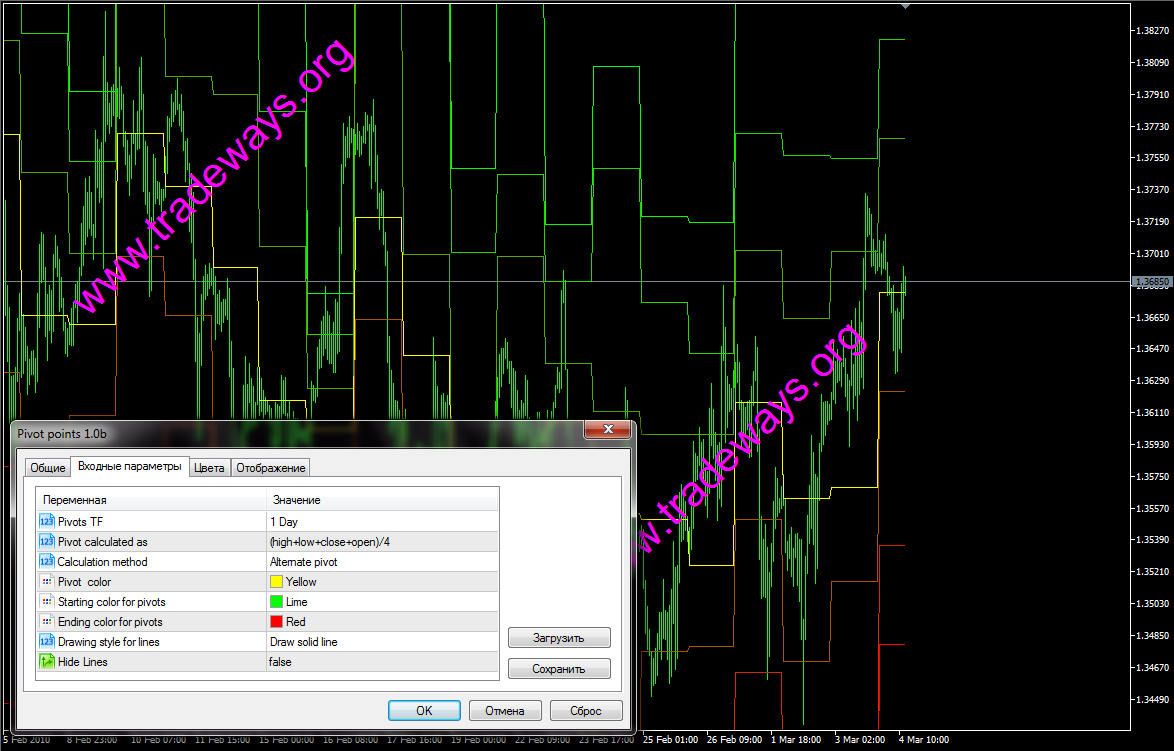Viewport: 1174px width, 751px height.
Task: Click the Lime starting color swatch
Action: [276, 601]
